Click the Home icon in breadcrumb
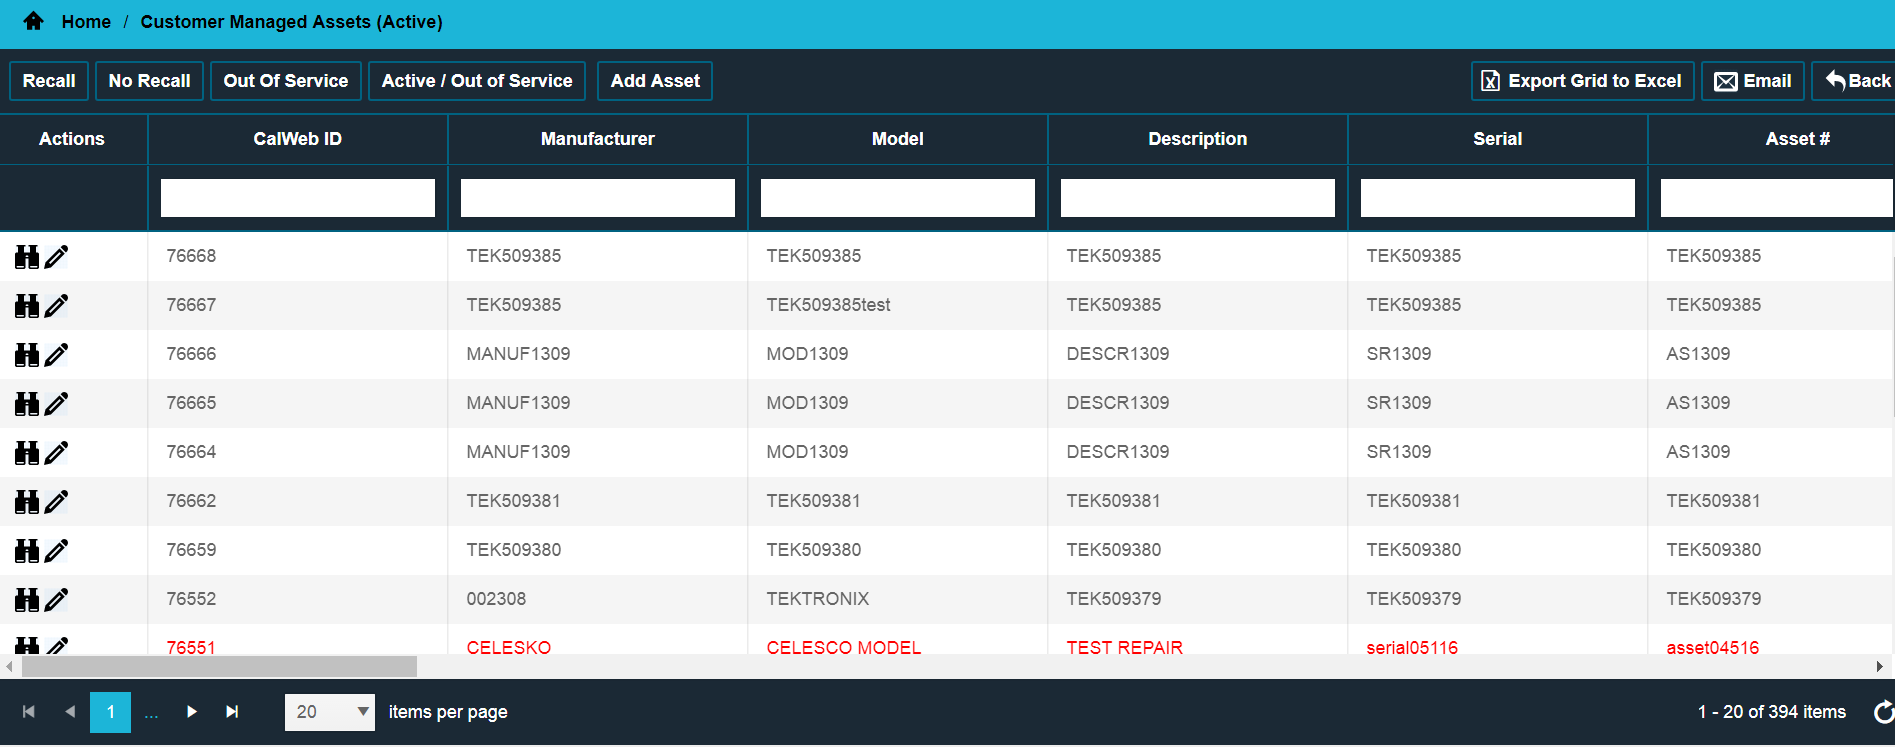 [33, 21]
